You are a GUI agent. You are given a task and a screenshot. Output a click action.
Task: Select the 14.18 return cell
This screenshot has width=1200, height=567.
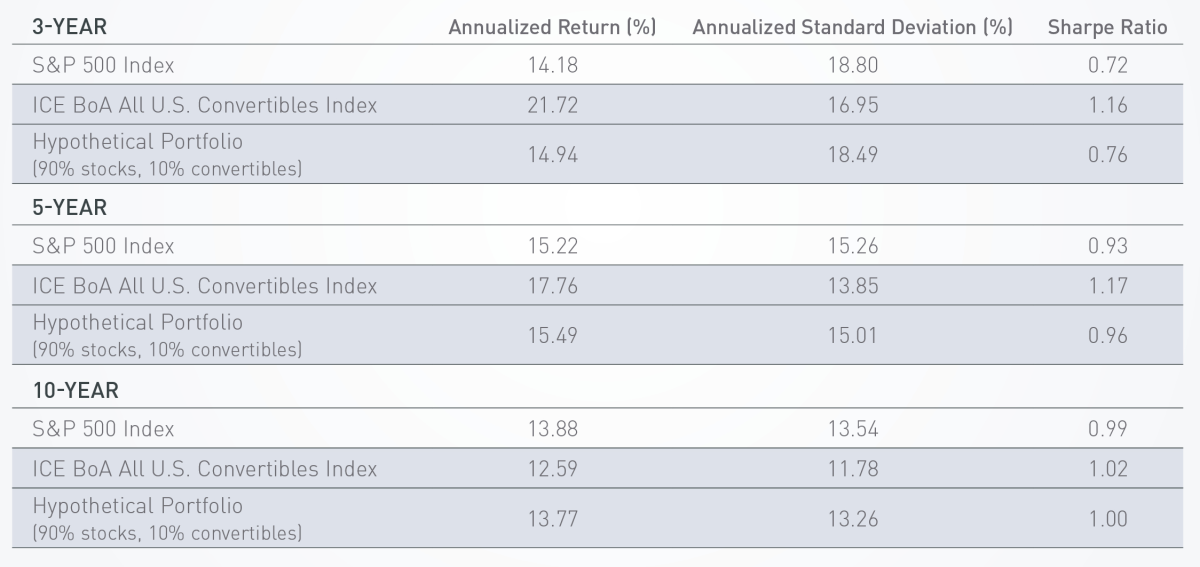[x=552, y=66]
